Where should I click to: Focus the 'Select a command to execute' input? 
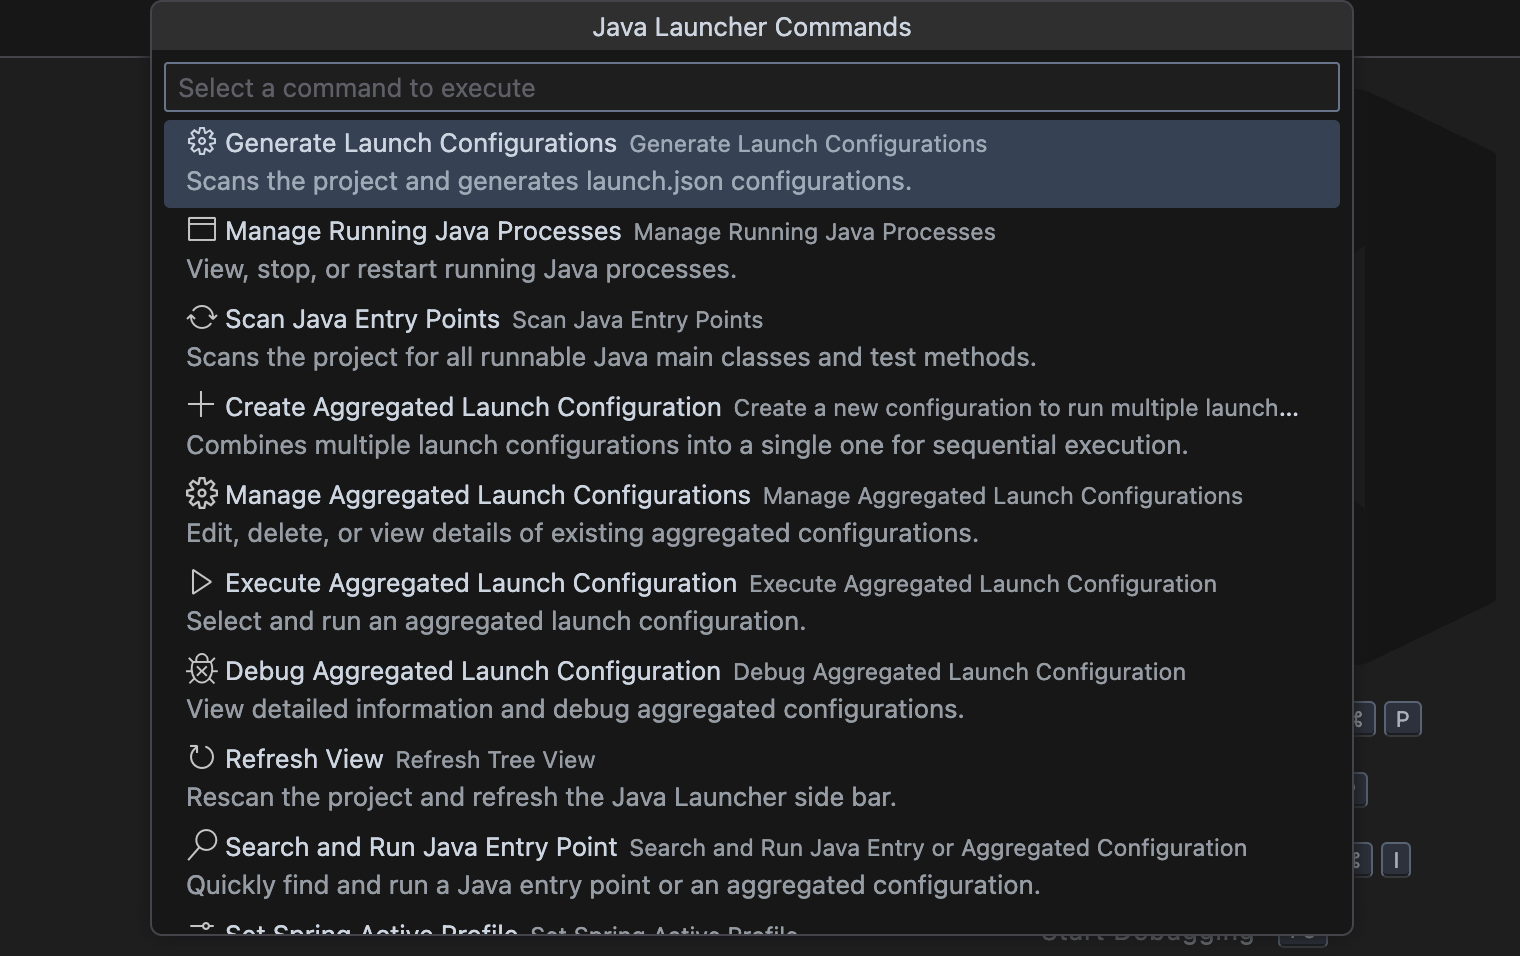pyautogui.click(x=751, y=87)
